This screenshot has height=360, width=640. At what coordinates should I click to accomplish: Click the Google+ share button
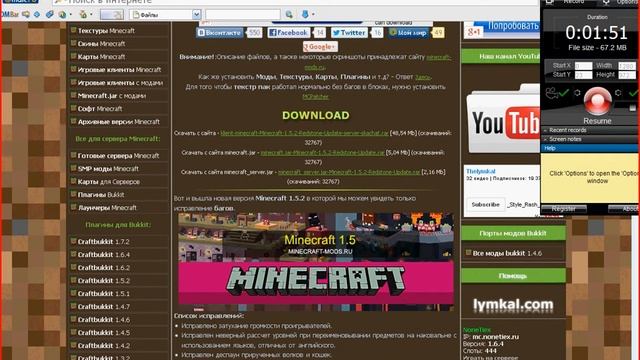(x=320, y=47)
